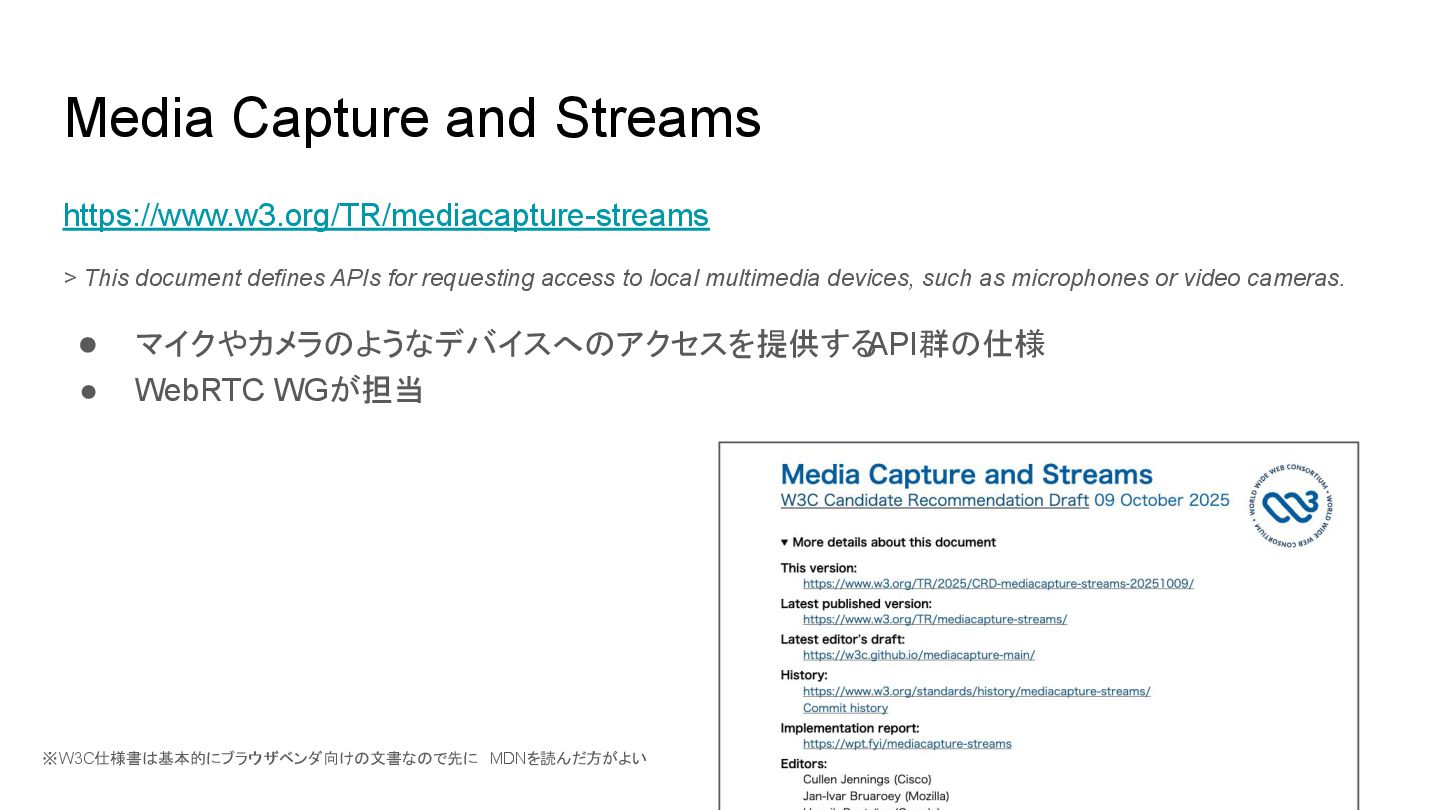1440x810 pixels.
Task: Click the footnote about W3C仕様書 and MDN
Action: tap(344, 758)
